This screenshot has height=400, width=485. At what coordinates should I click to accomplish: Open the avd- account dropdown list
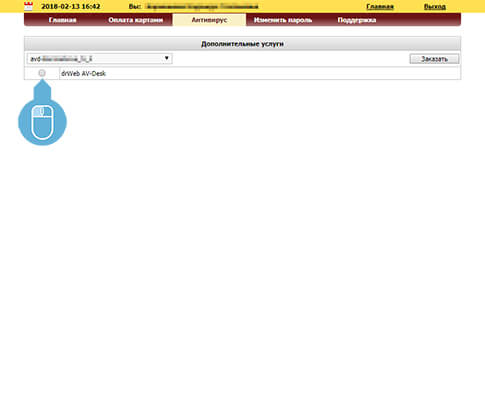click(x=99, y=59)
